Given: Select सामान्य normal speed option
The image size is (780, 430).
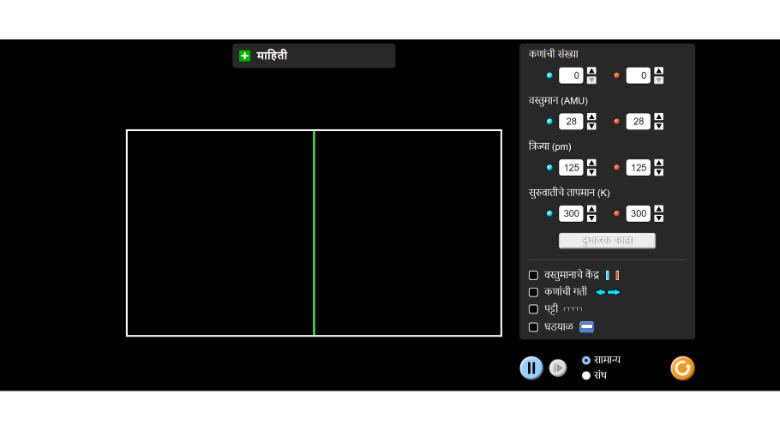Looking at the screenshot, I should click(x=586, y=360).
